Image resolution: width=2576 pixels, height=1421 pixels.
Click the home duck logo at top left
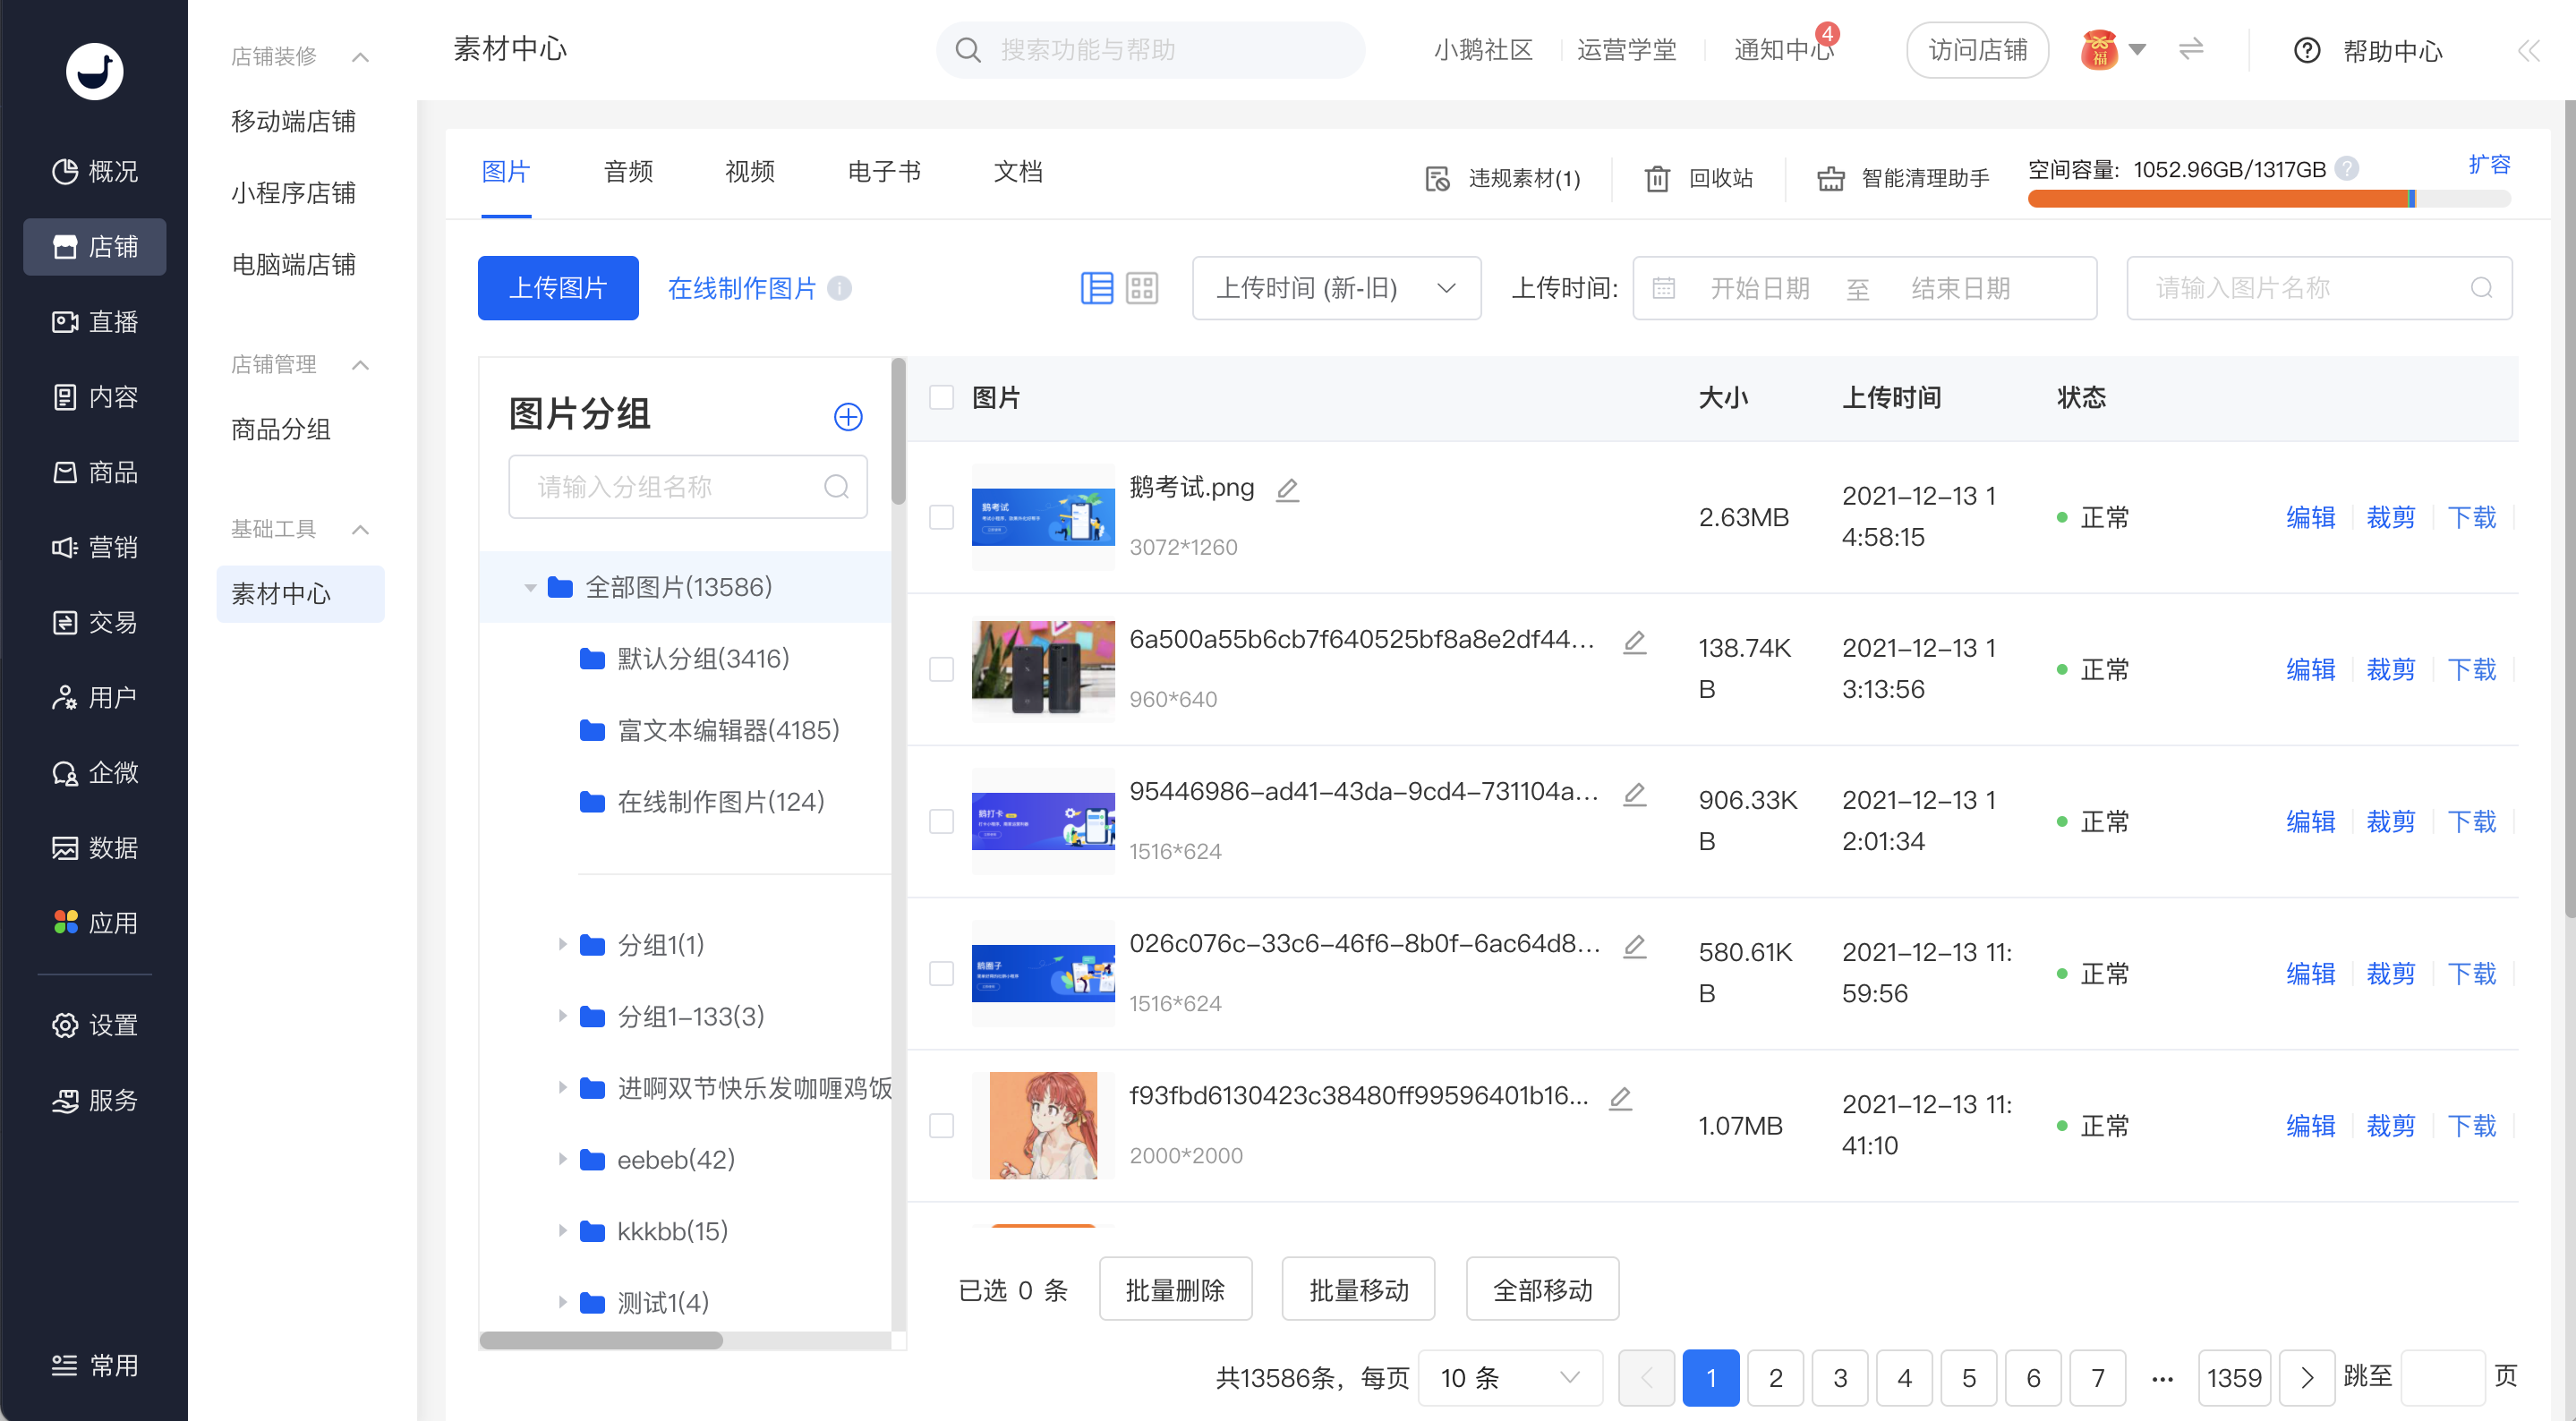click(x=94, y=71)
